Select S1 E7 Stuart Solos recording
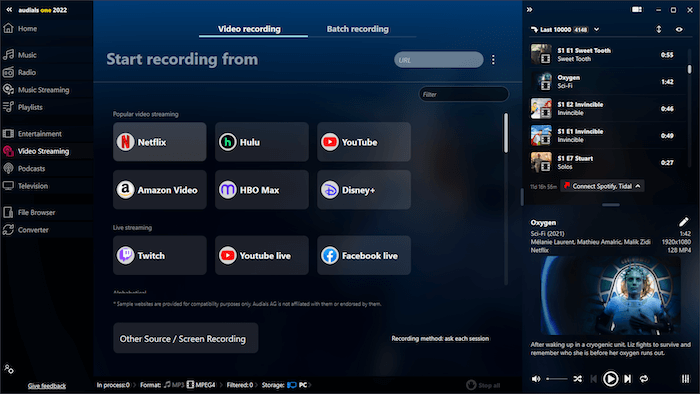Image resolution: width=700 pixels, height=394 pixels. point(606,162)
